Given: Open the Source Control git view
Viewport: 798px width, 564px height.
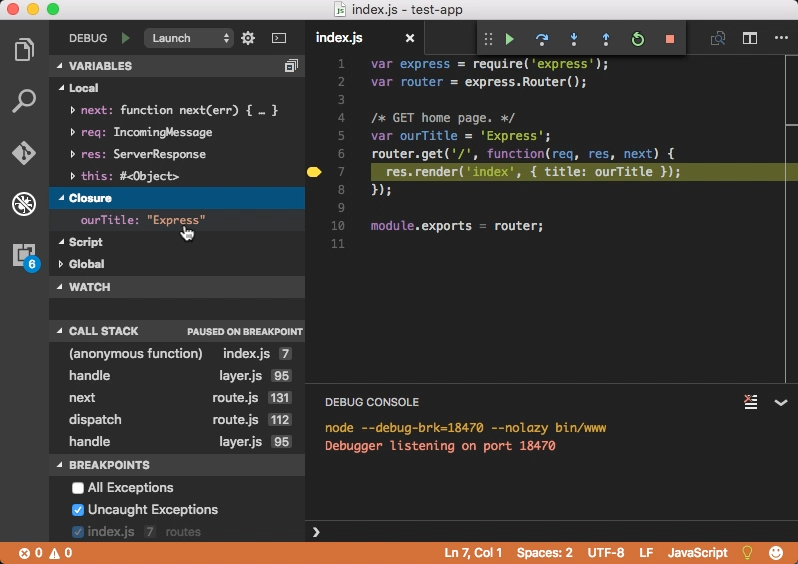Looking at the screenshot, I should tap(24, 153).
